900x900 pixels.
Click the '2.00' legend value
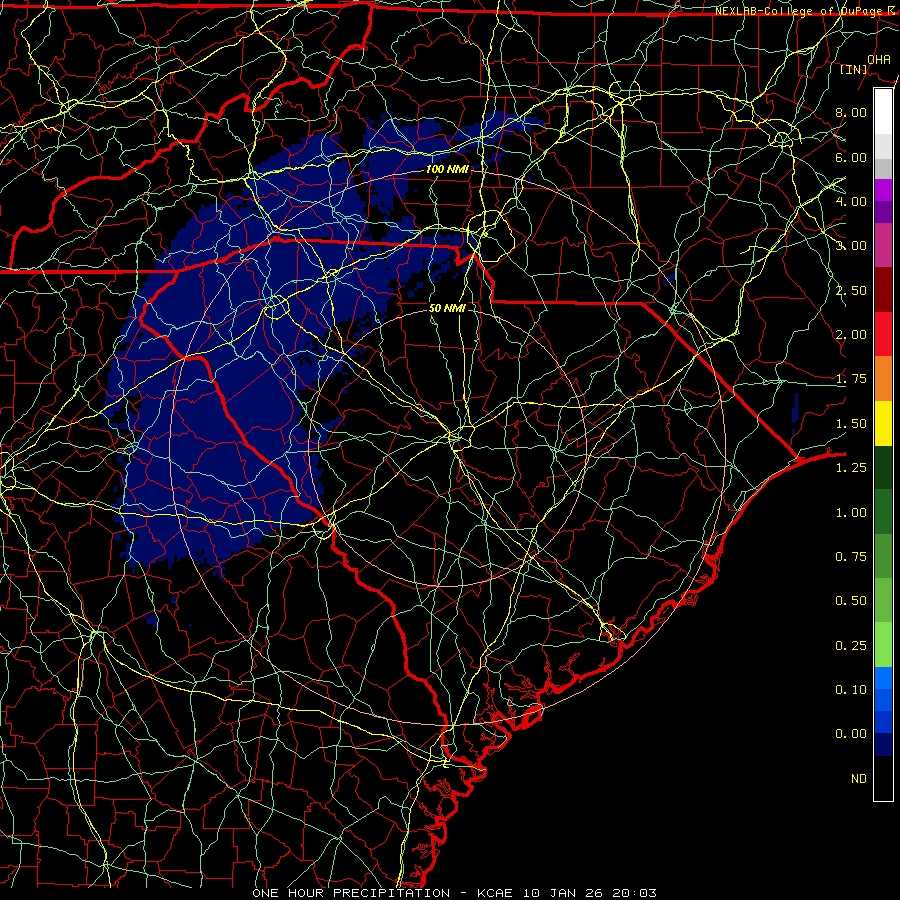(x=851, y=335)
